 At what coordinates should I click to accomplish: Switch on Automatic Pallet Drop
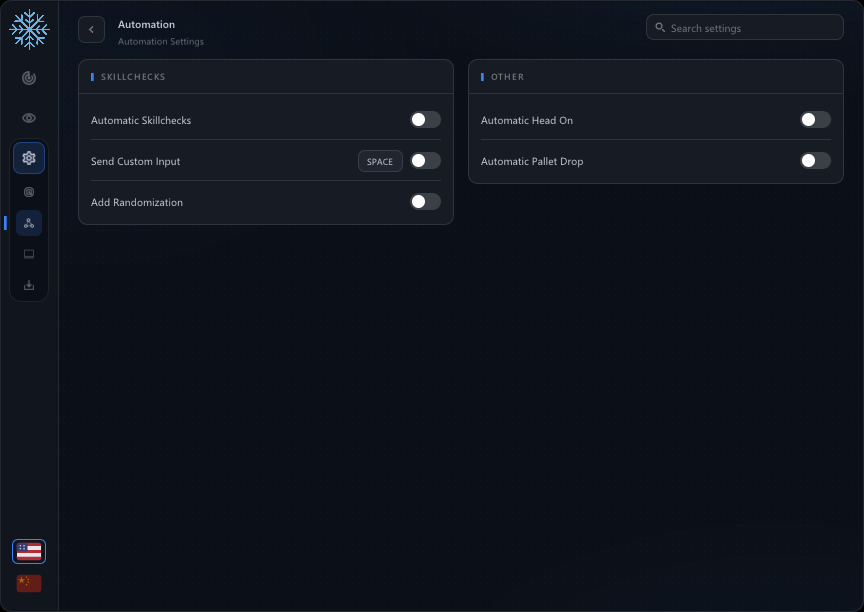816,161
